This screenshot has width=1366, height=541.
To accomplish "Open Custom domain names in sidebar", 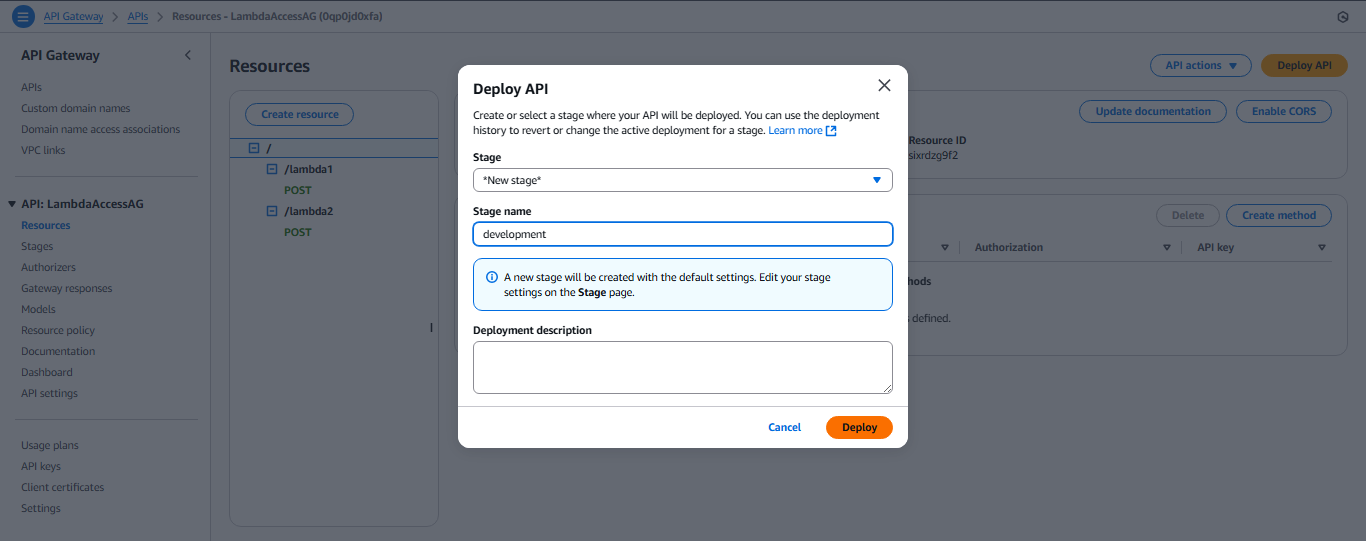I will pos(75,108).
